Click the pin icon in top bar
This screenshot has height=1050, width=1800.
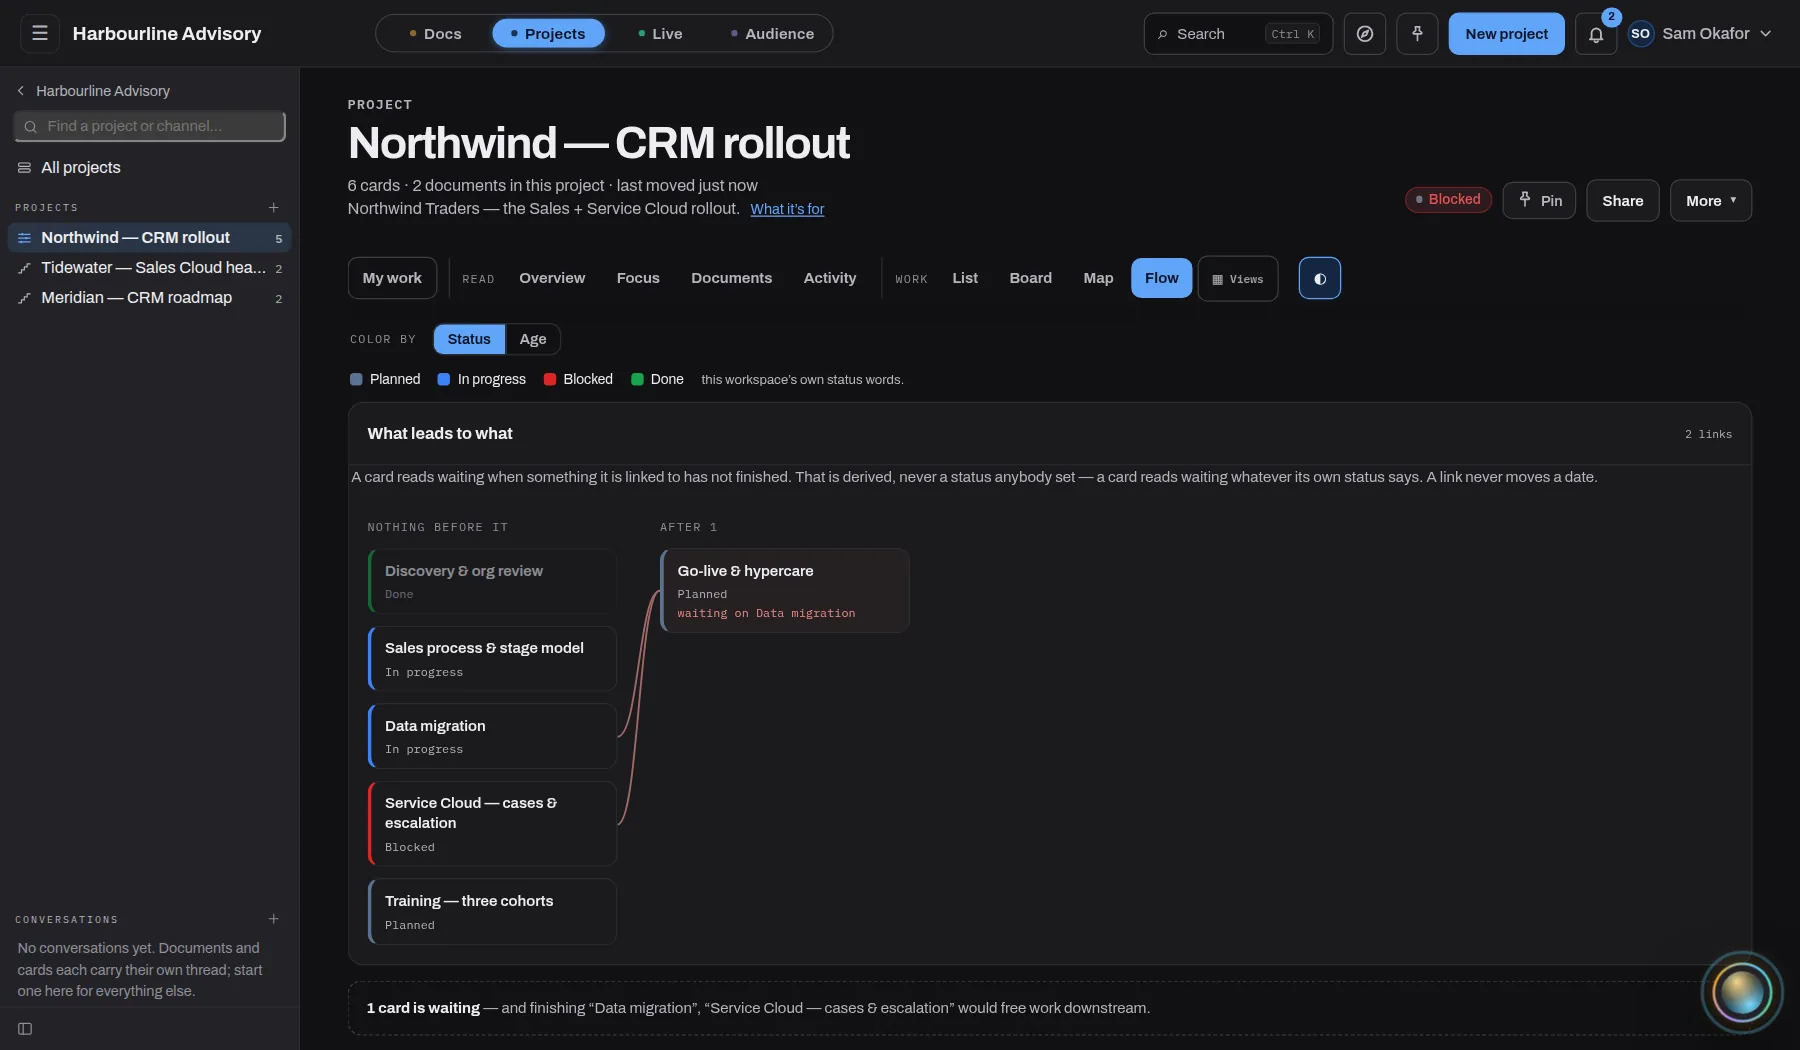pos(1417,34)
